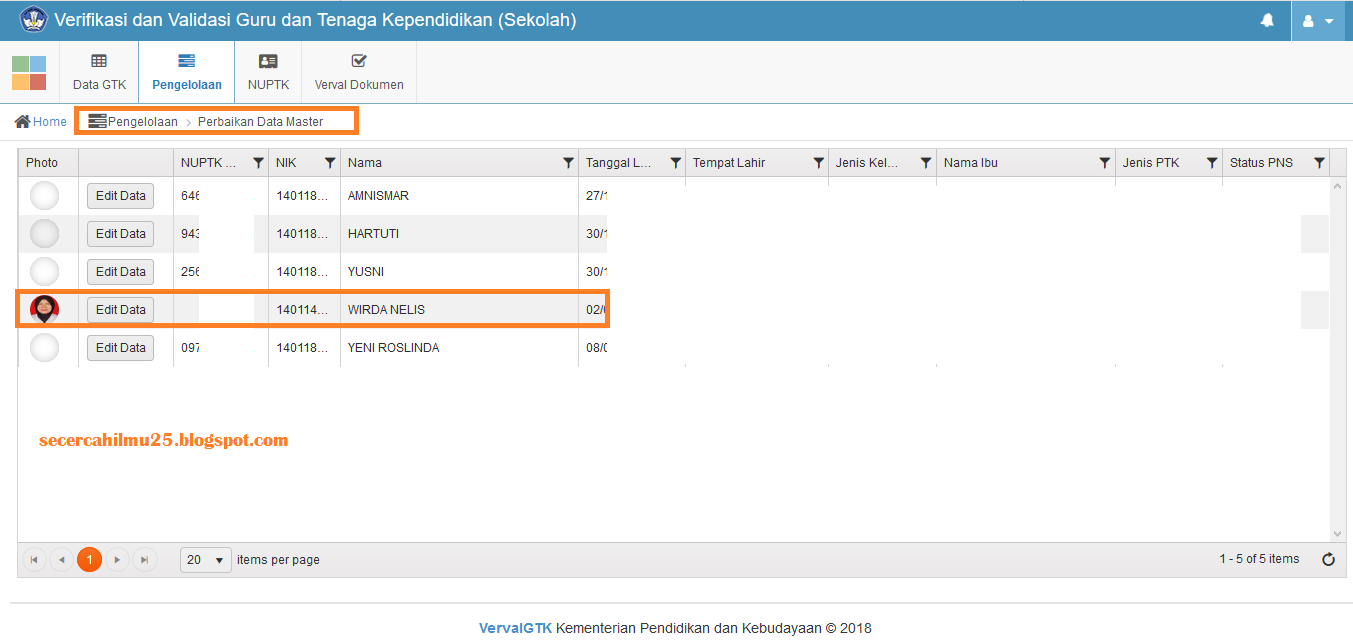
Task: Click WIRDA NELIS profile photo
Action: point(45,310)
